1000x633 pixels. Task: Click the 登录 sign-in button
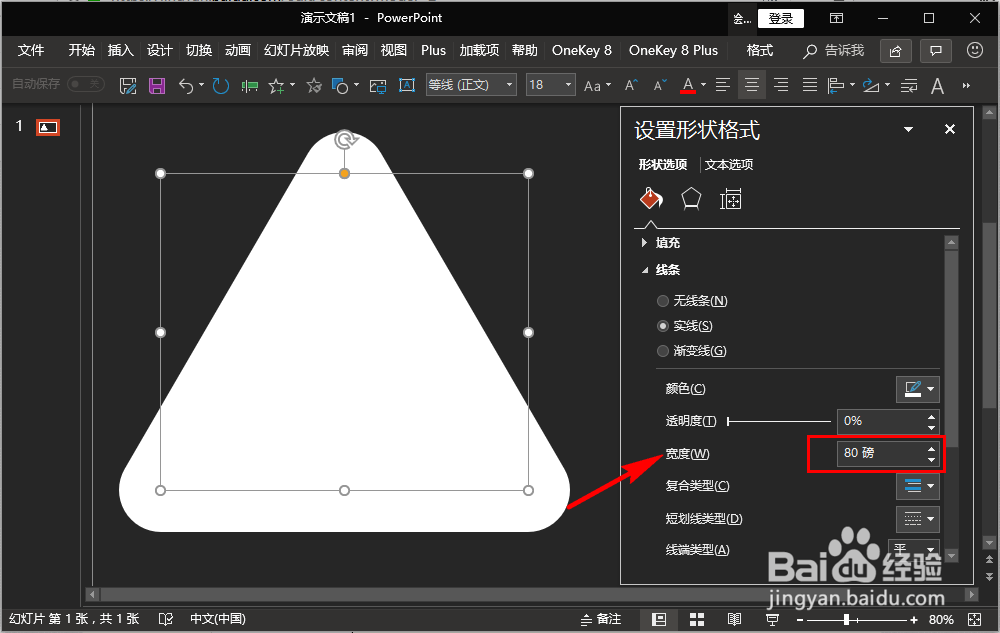tap(781, 18)
